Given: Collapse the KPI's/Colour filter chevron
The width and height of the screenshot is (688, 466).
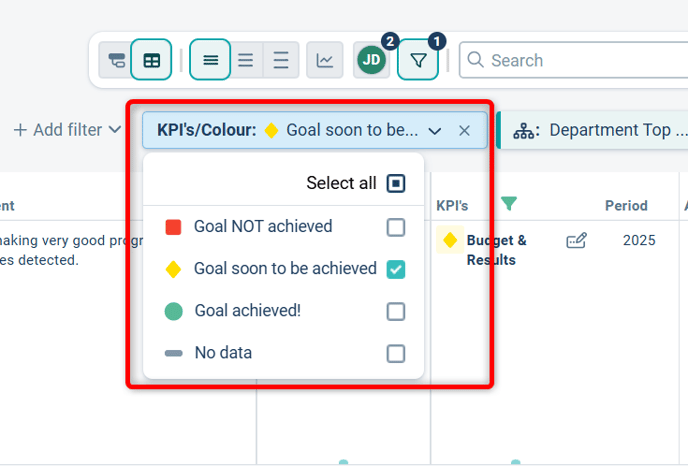Looking at the screenshot, I should tap(435, 131).
